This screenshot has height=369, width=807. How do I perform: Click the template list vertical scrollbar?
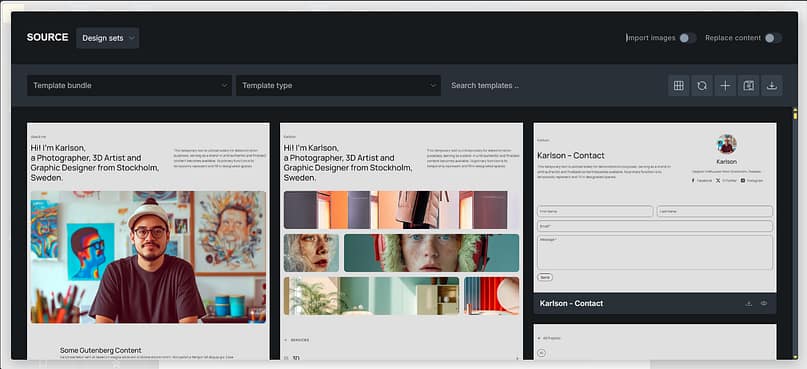tap(795, 233)
